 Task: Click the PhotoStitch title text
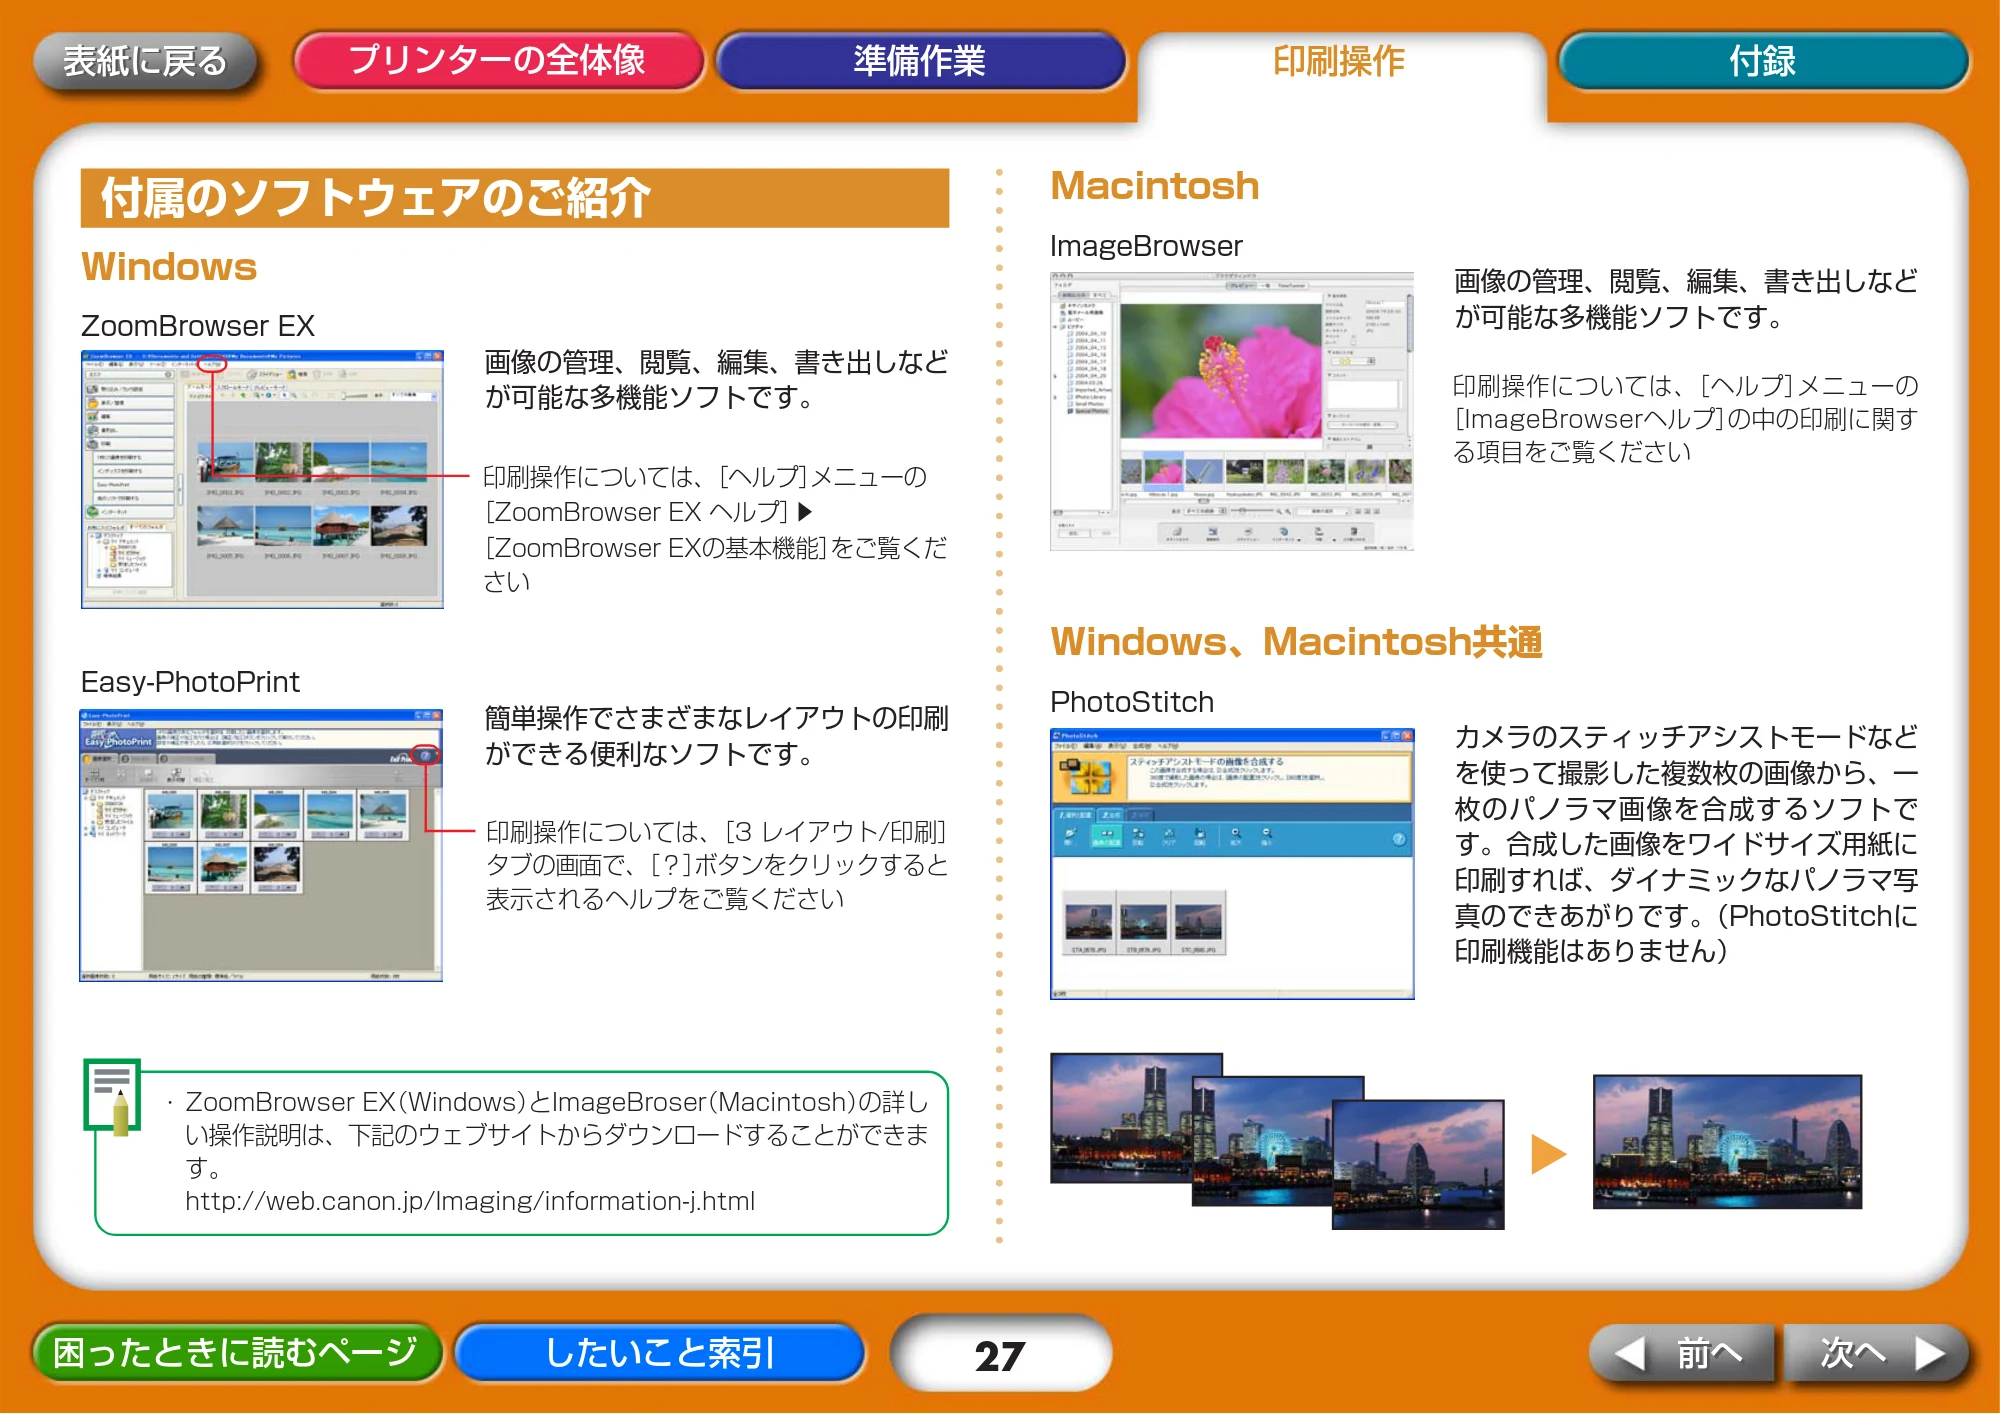pos(1132,702)
